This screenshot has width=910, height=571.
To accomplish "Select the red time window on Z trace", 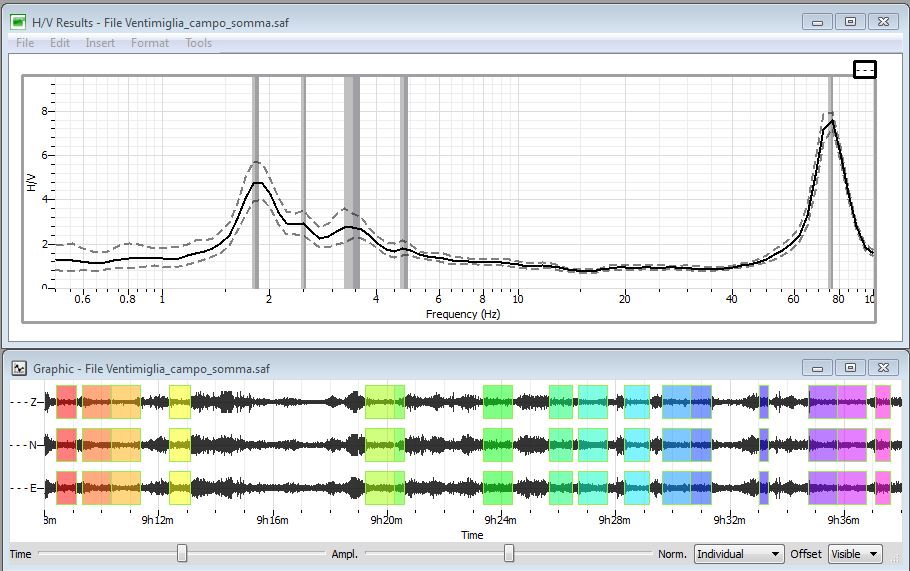I will (x=66, y=402).
